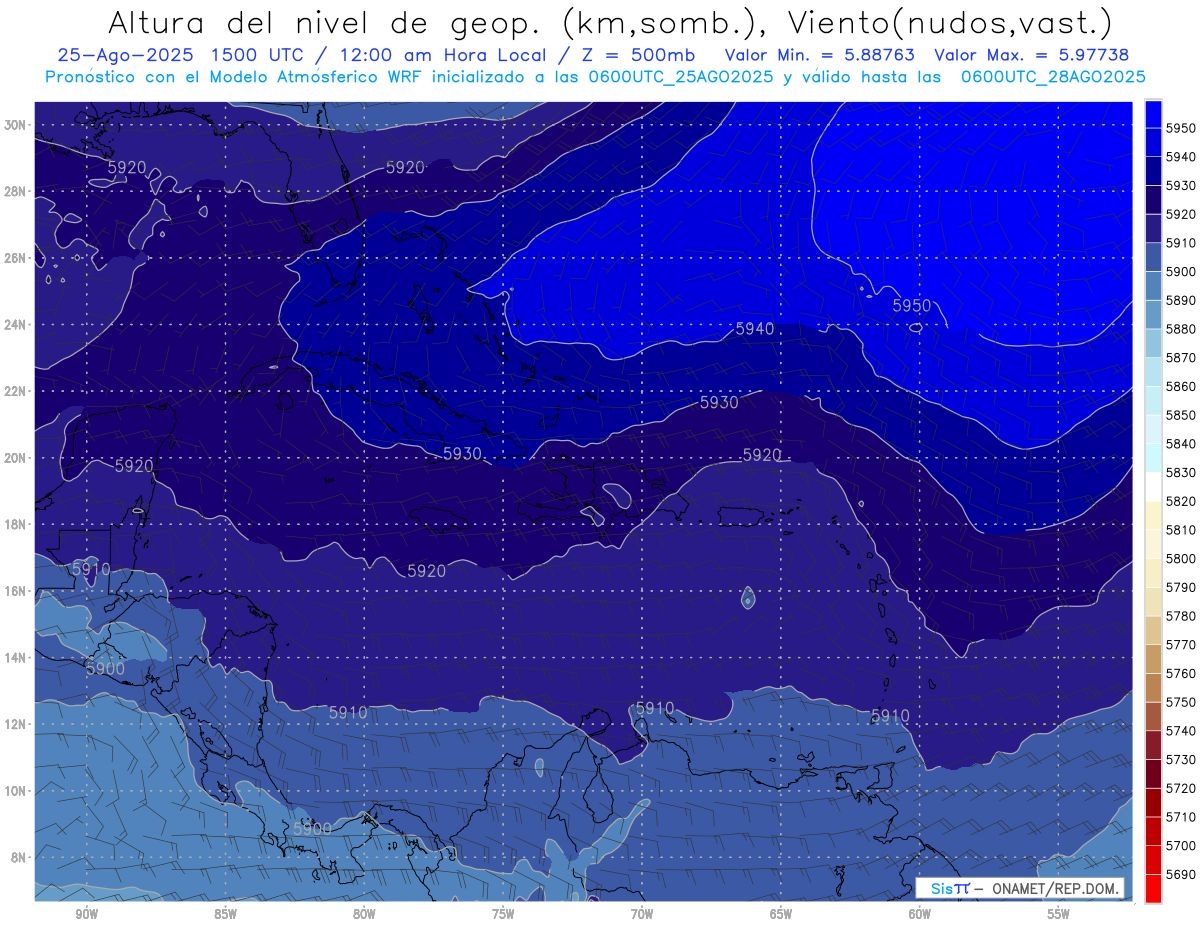Viewport: 1200px width, 927px height.
Task: Click the 28N latitude axis label
Action: 15,191
